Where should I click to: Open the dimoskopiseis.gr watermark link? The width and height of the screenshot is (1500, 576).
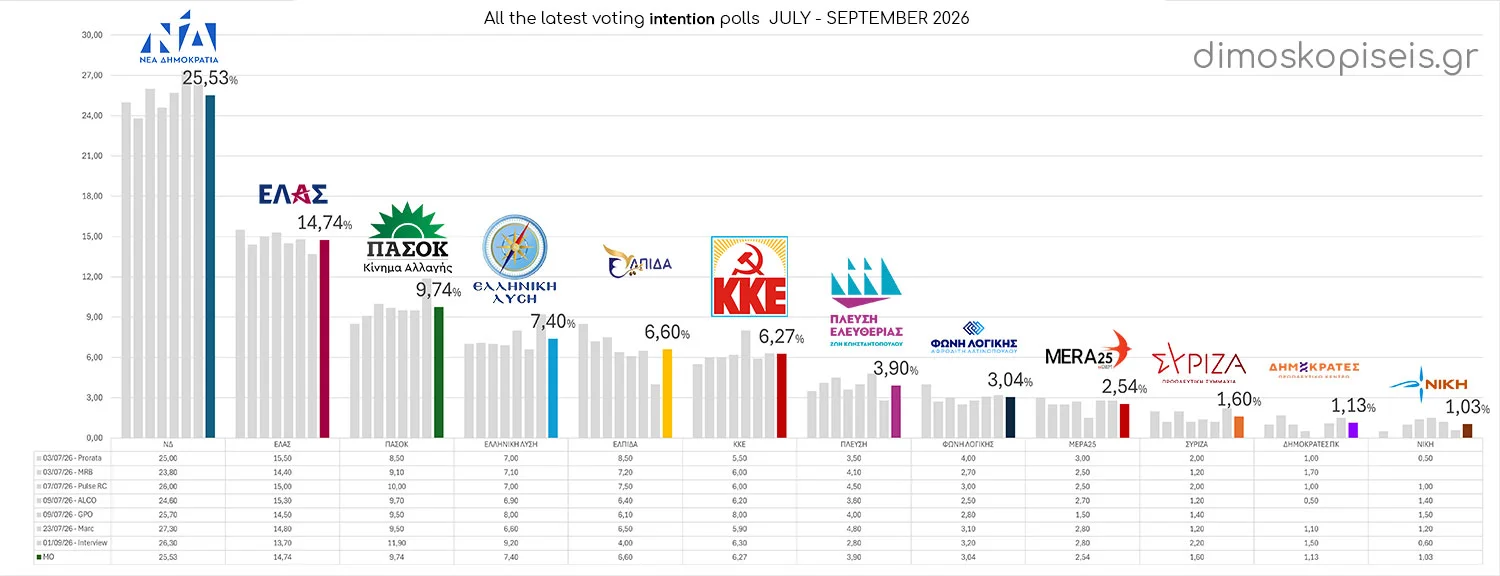coord(1335,57)
